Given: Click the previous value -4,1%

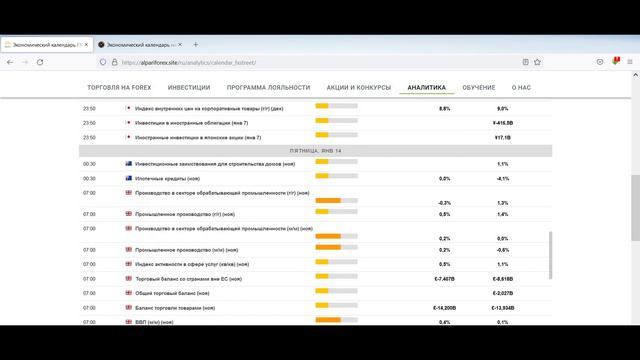Looking at the screenshot, I should [502, 178].
